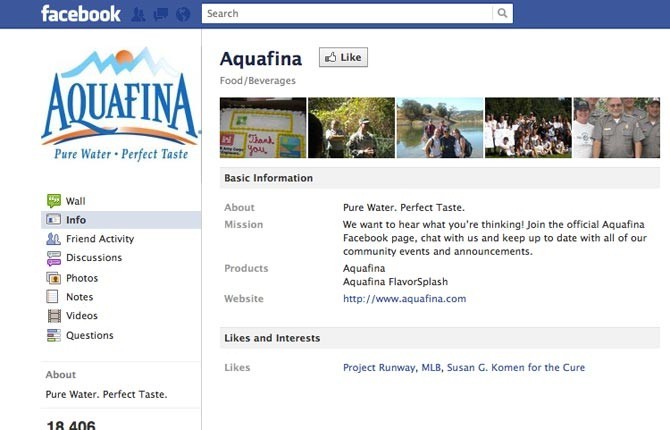Click into the Search input field
This screenshot has width=670, height=430.
click(x=347, y=13)
